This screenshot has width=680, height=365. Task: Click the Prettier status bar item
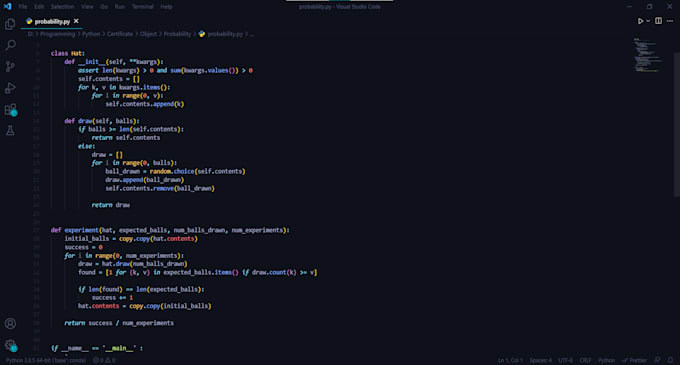[634, 360]
